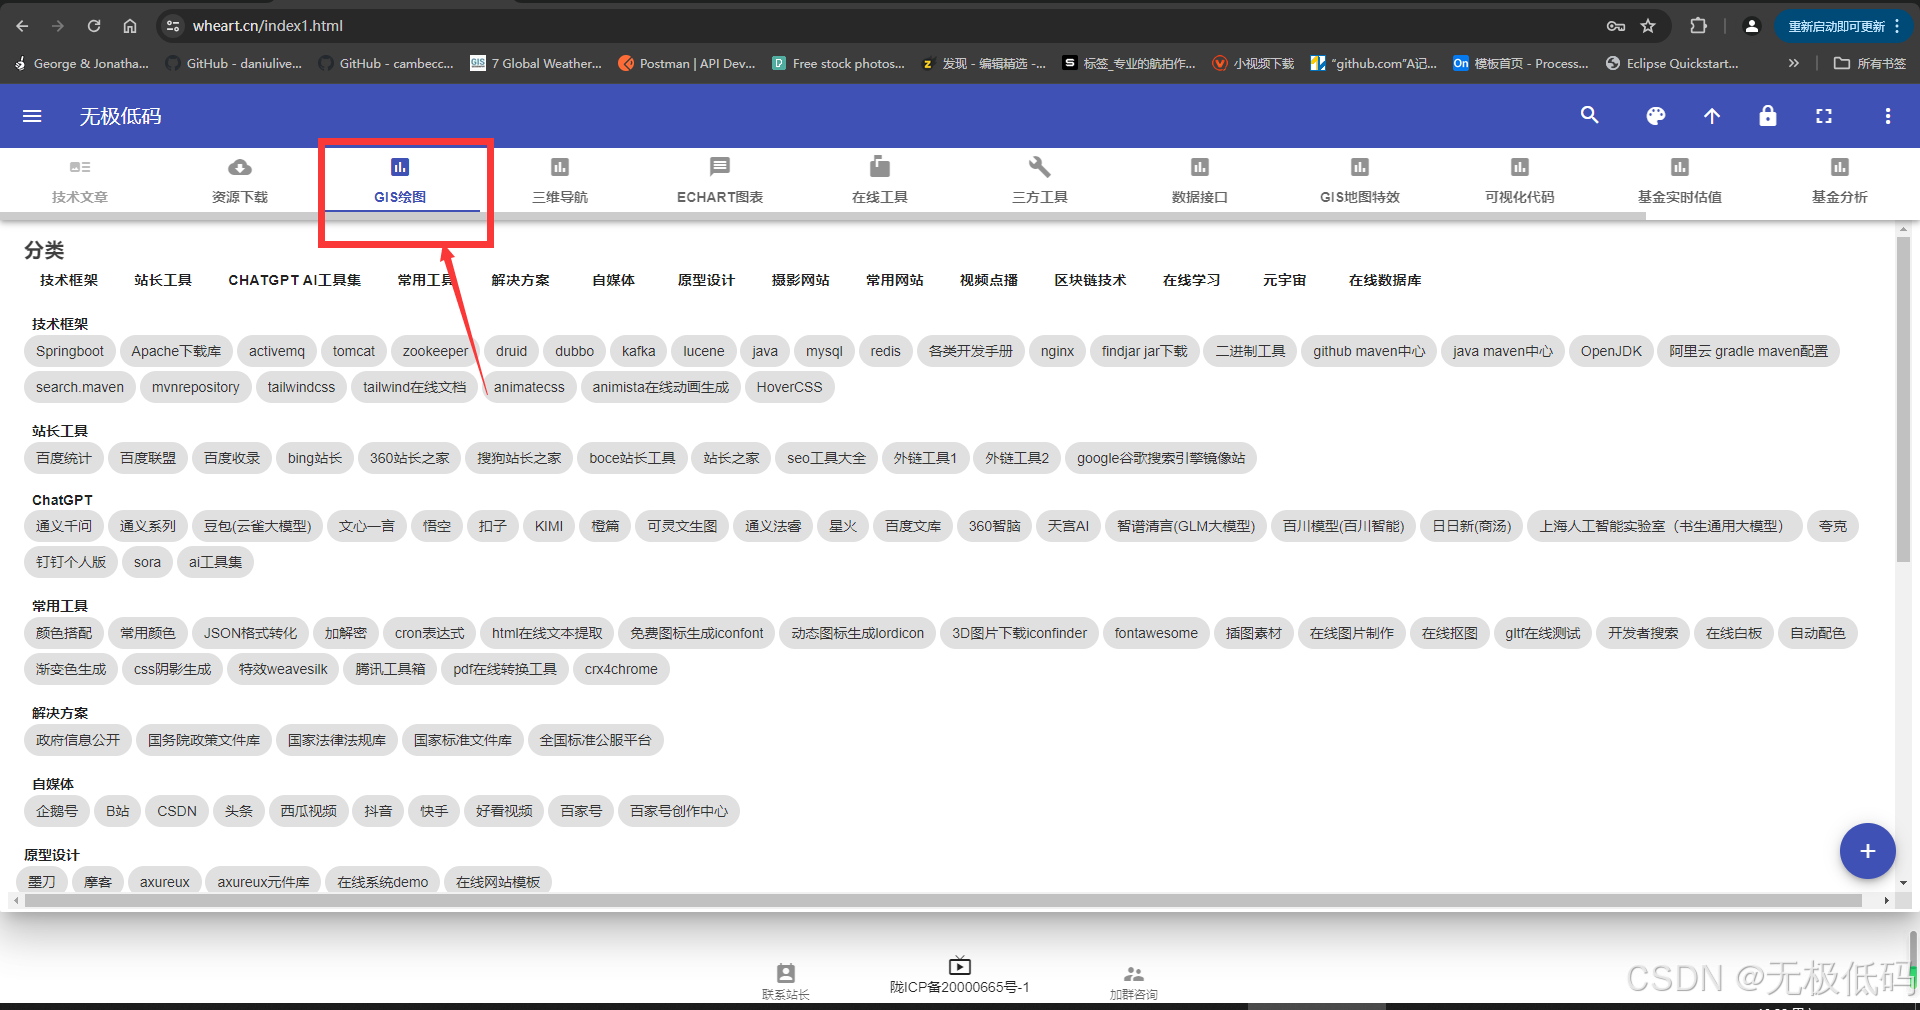
Task: Select the 基金实时估值 tab
Action: coord(1680,181)
